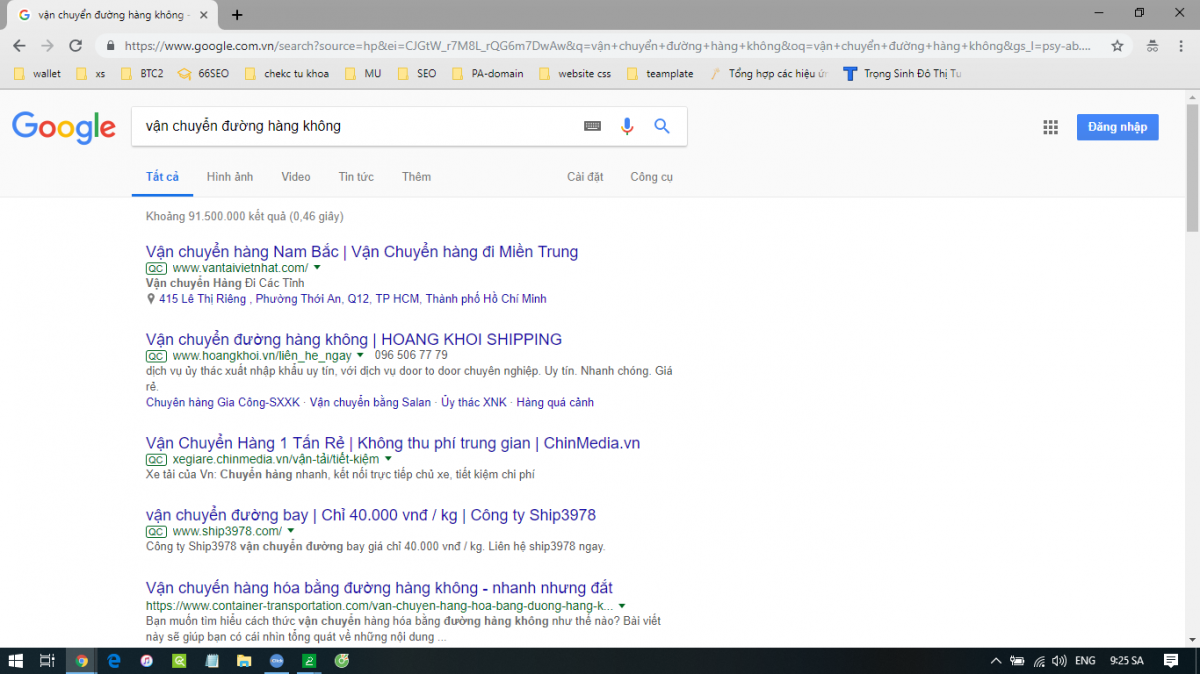The width and height of the screenshot is (1200, 674).
Task: Open the "Công cụ" search tools
Action: [x=651, y=177]
